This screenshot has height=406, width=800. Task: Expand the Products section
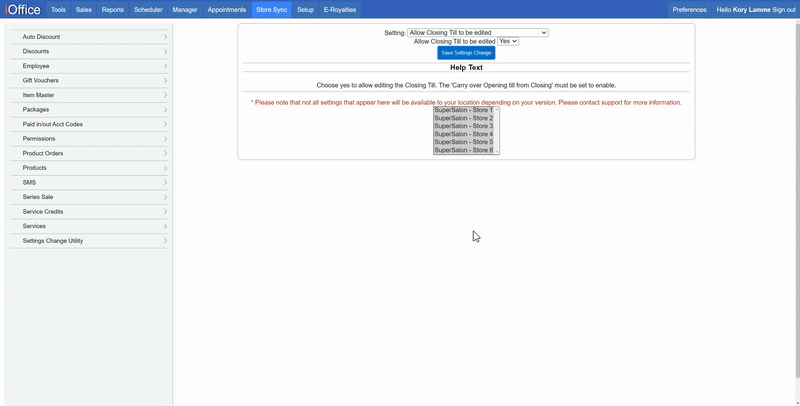[89, 168]
